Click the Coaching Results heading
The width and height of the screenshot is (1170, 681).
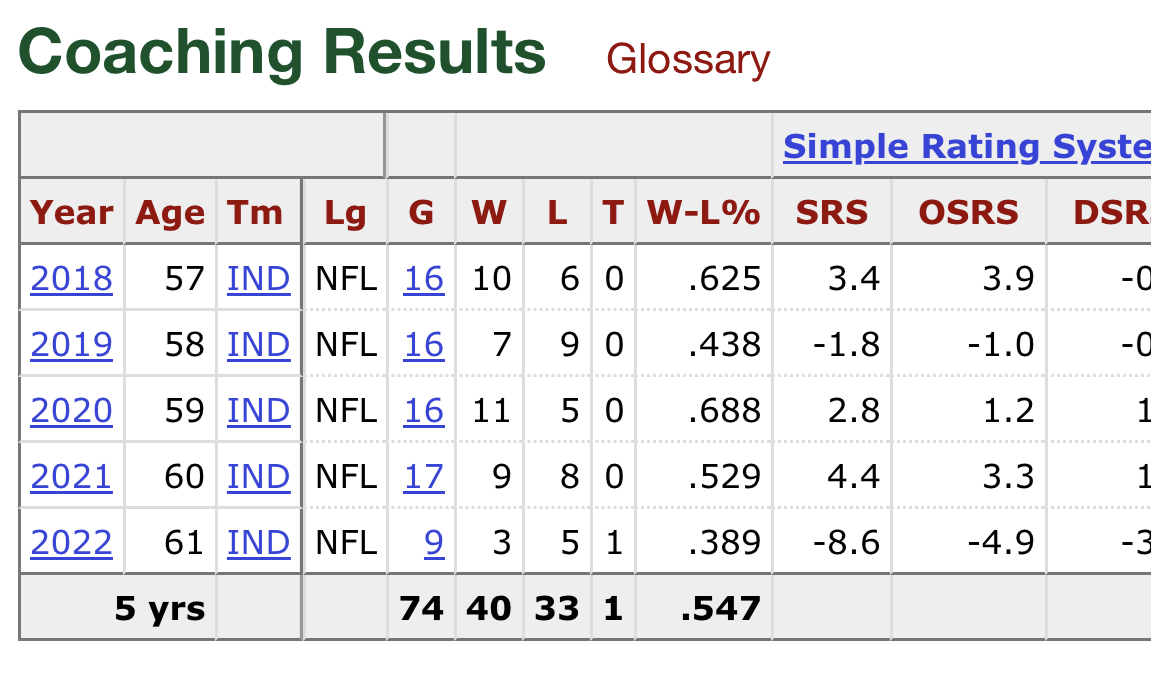click(x=282, y=54)
